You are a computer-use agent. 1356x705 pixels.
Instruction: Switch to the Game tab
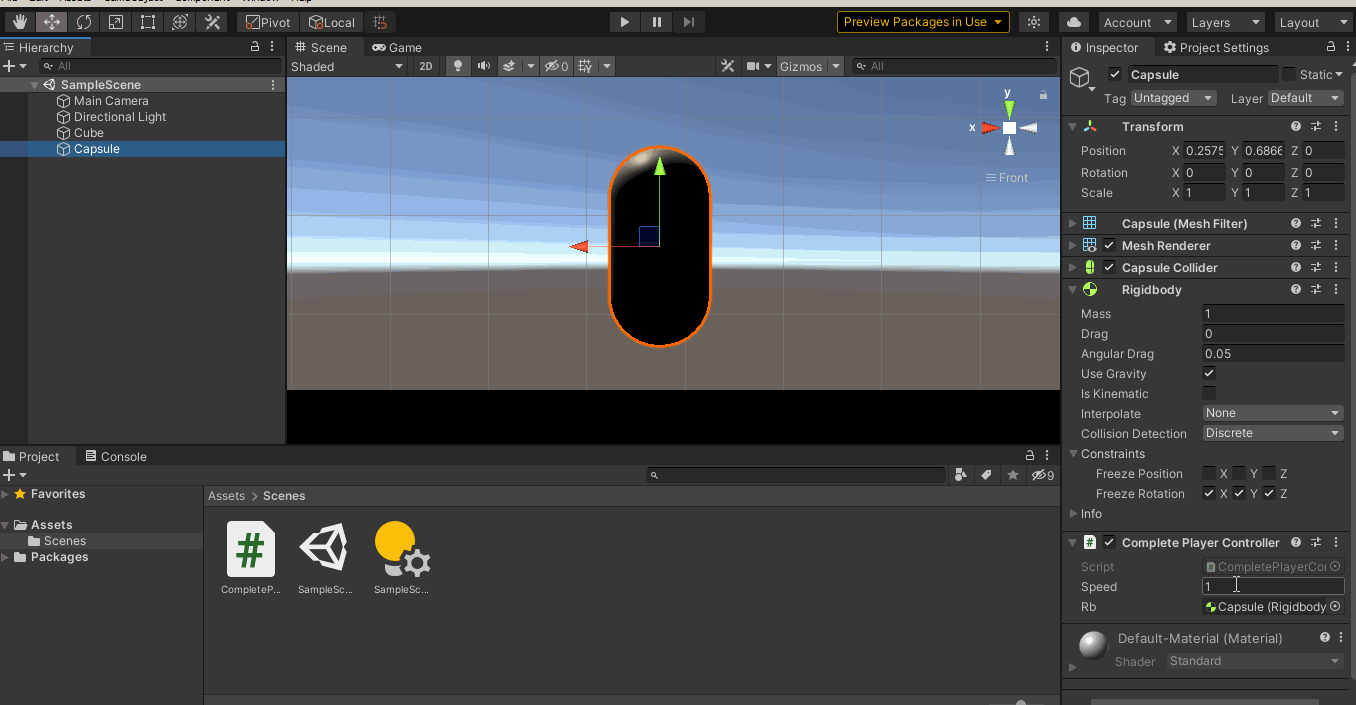(397, 47)
